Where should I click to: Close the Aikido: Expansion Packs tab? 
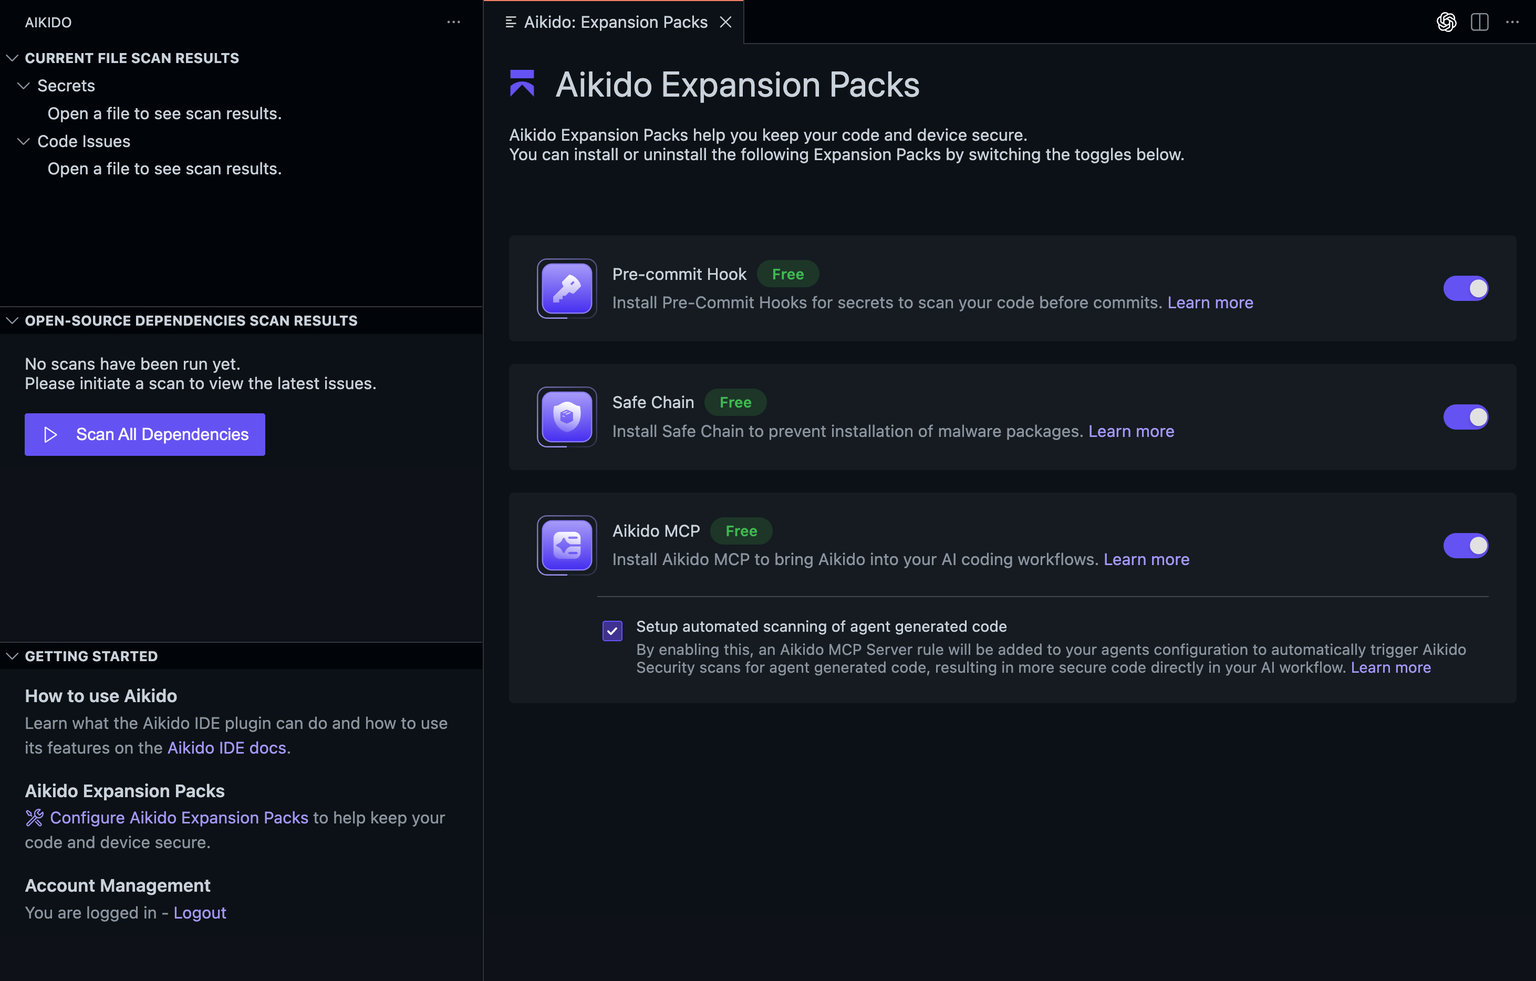pos(726,22)
